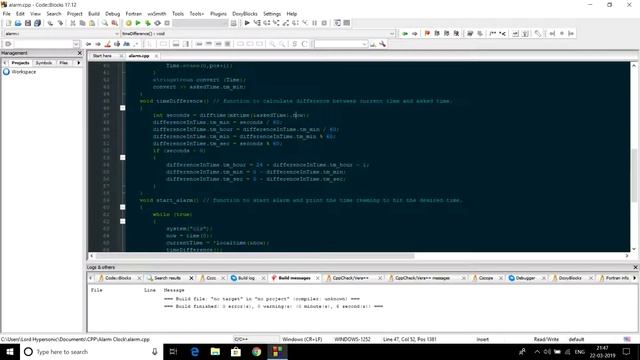The width and height of the screenshot is (640, 360).
Task: Click the Redo icon
Action: click(60, 23)
